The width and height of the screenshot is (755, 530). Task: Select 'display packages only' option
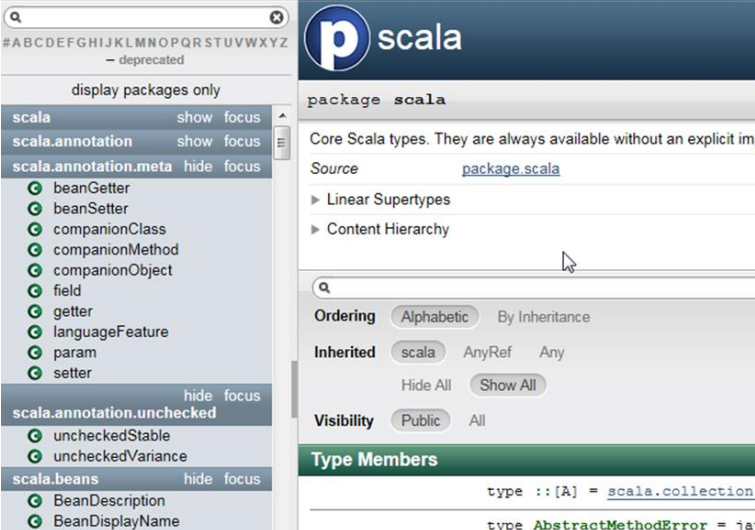pyautogui.click(x=146, y=90)
